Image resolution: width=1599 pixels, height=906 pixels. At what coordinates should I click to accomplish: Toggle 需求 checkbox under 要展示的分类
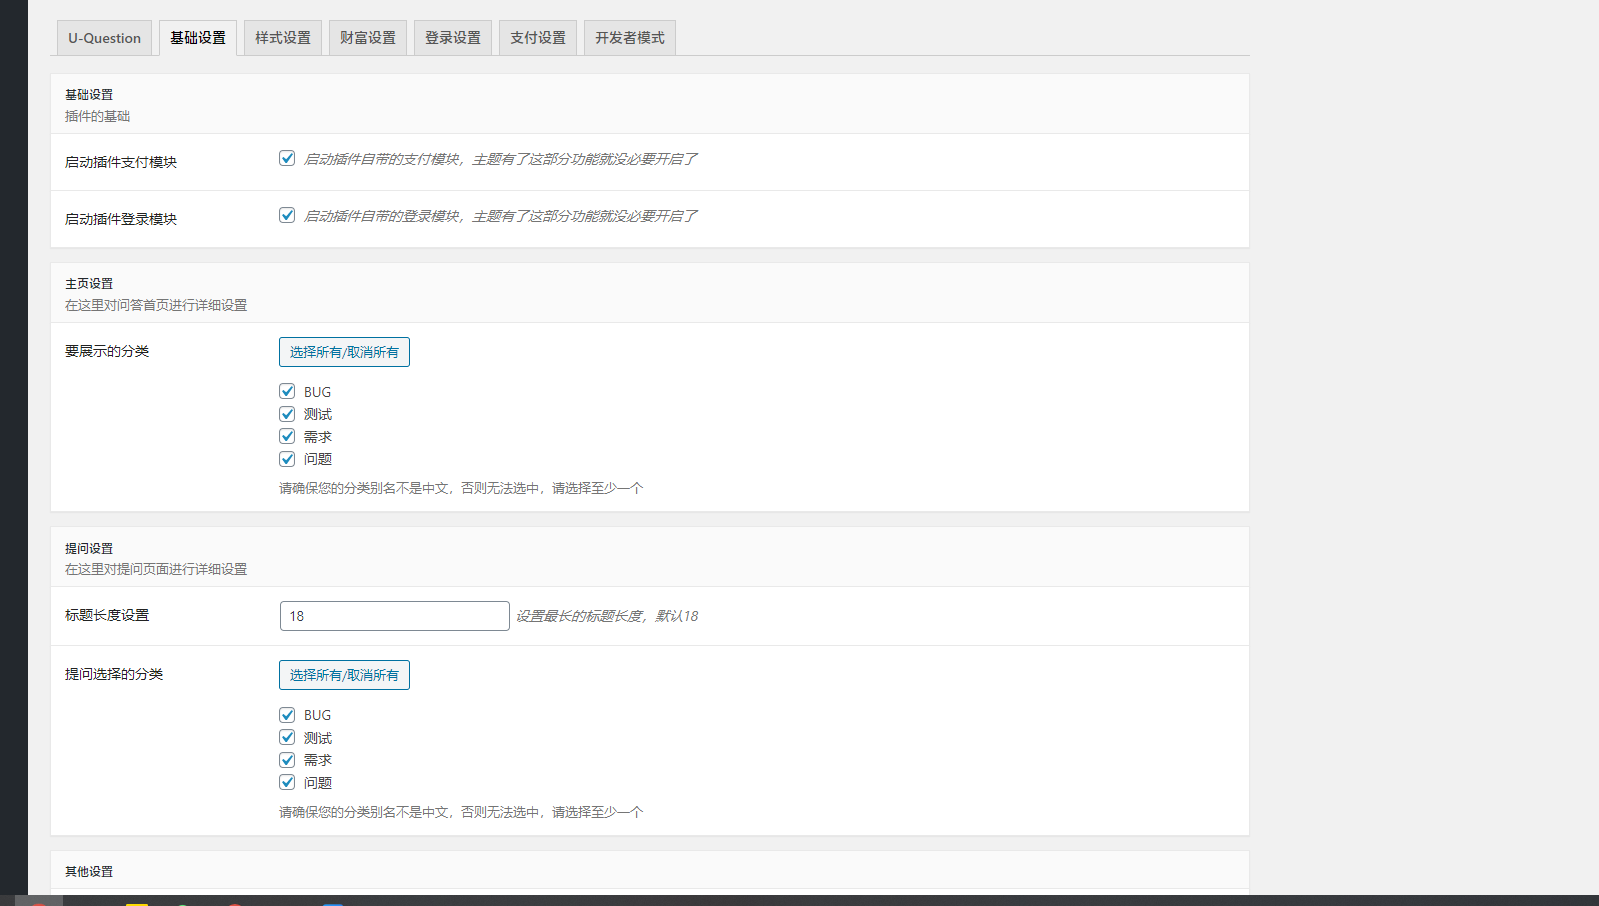pyautogui.click(x=287, y=436)
